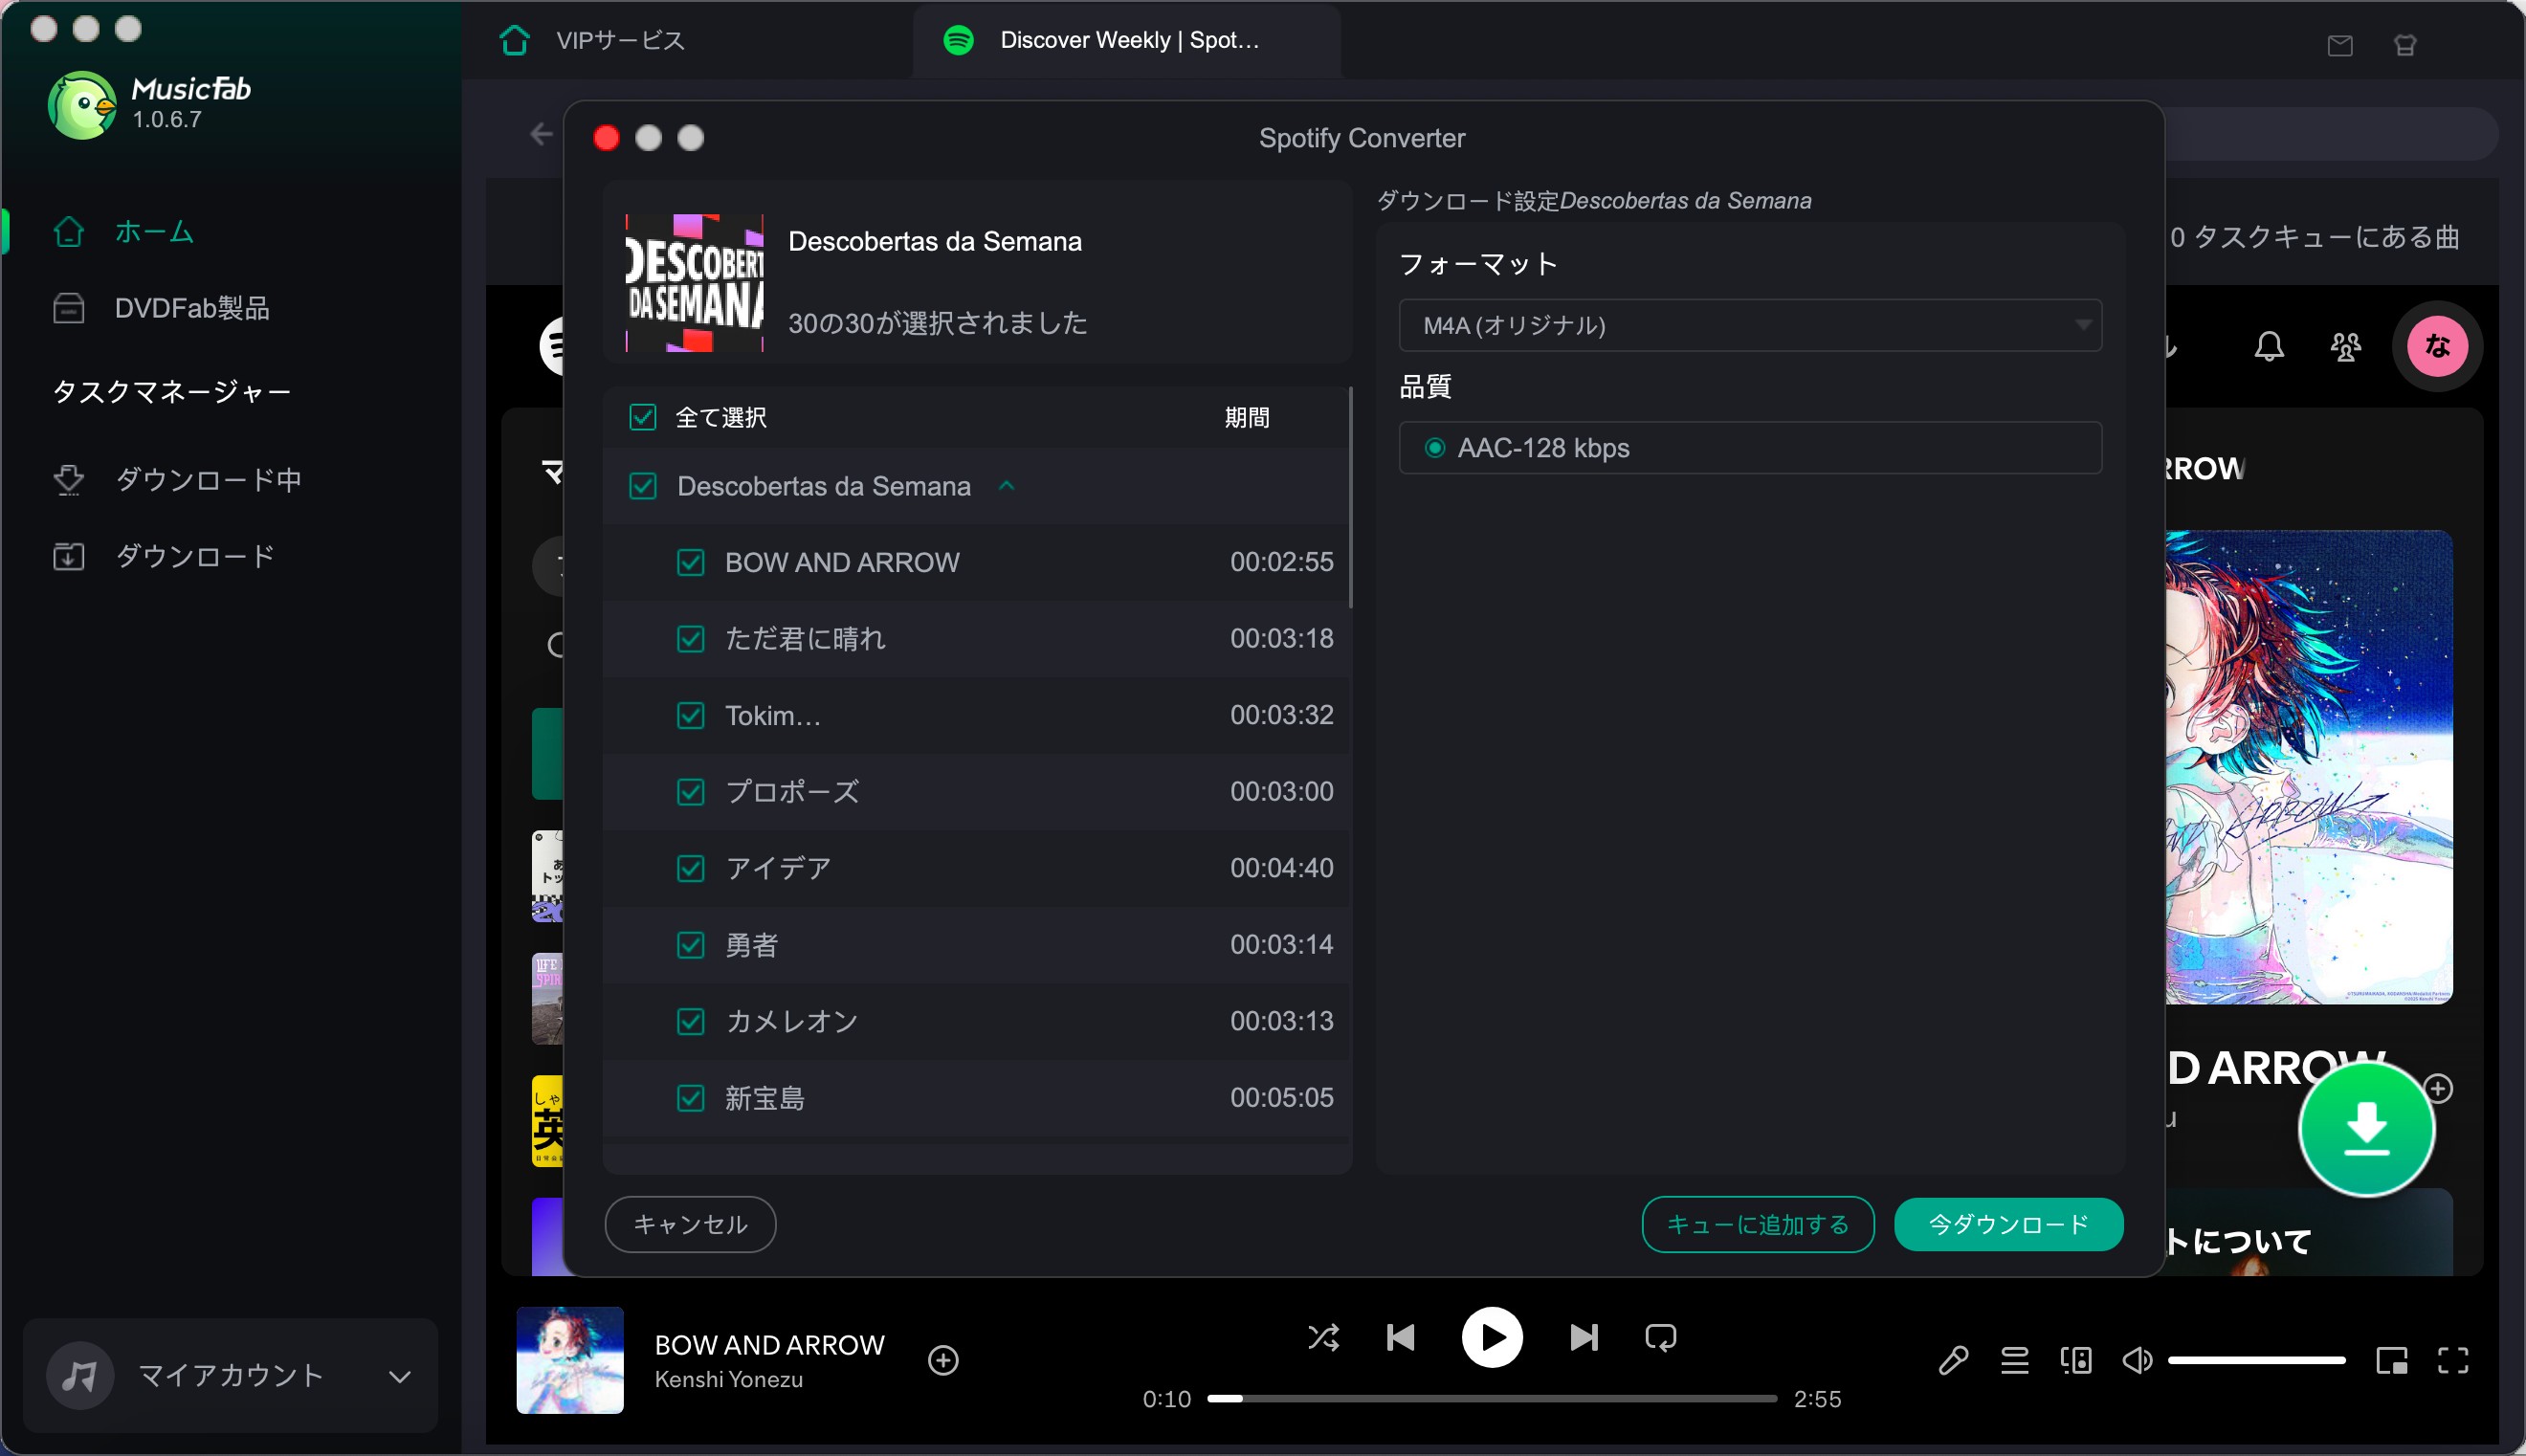Click the マイアカウント music note avatar
Viewport: 2526px width, 1456px height.
[x=80, y=1376]
